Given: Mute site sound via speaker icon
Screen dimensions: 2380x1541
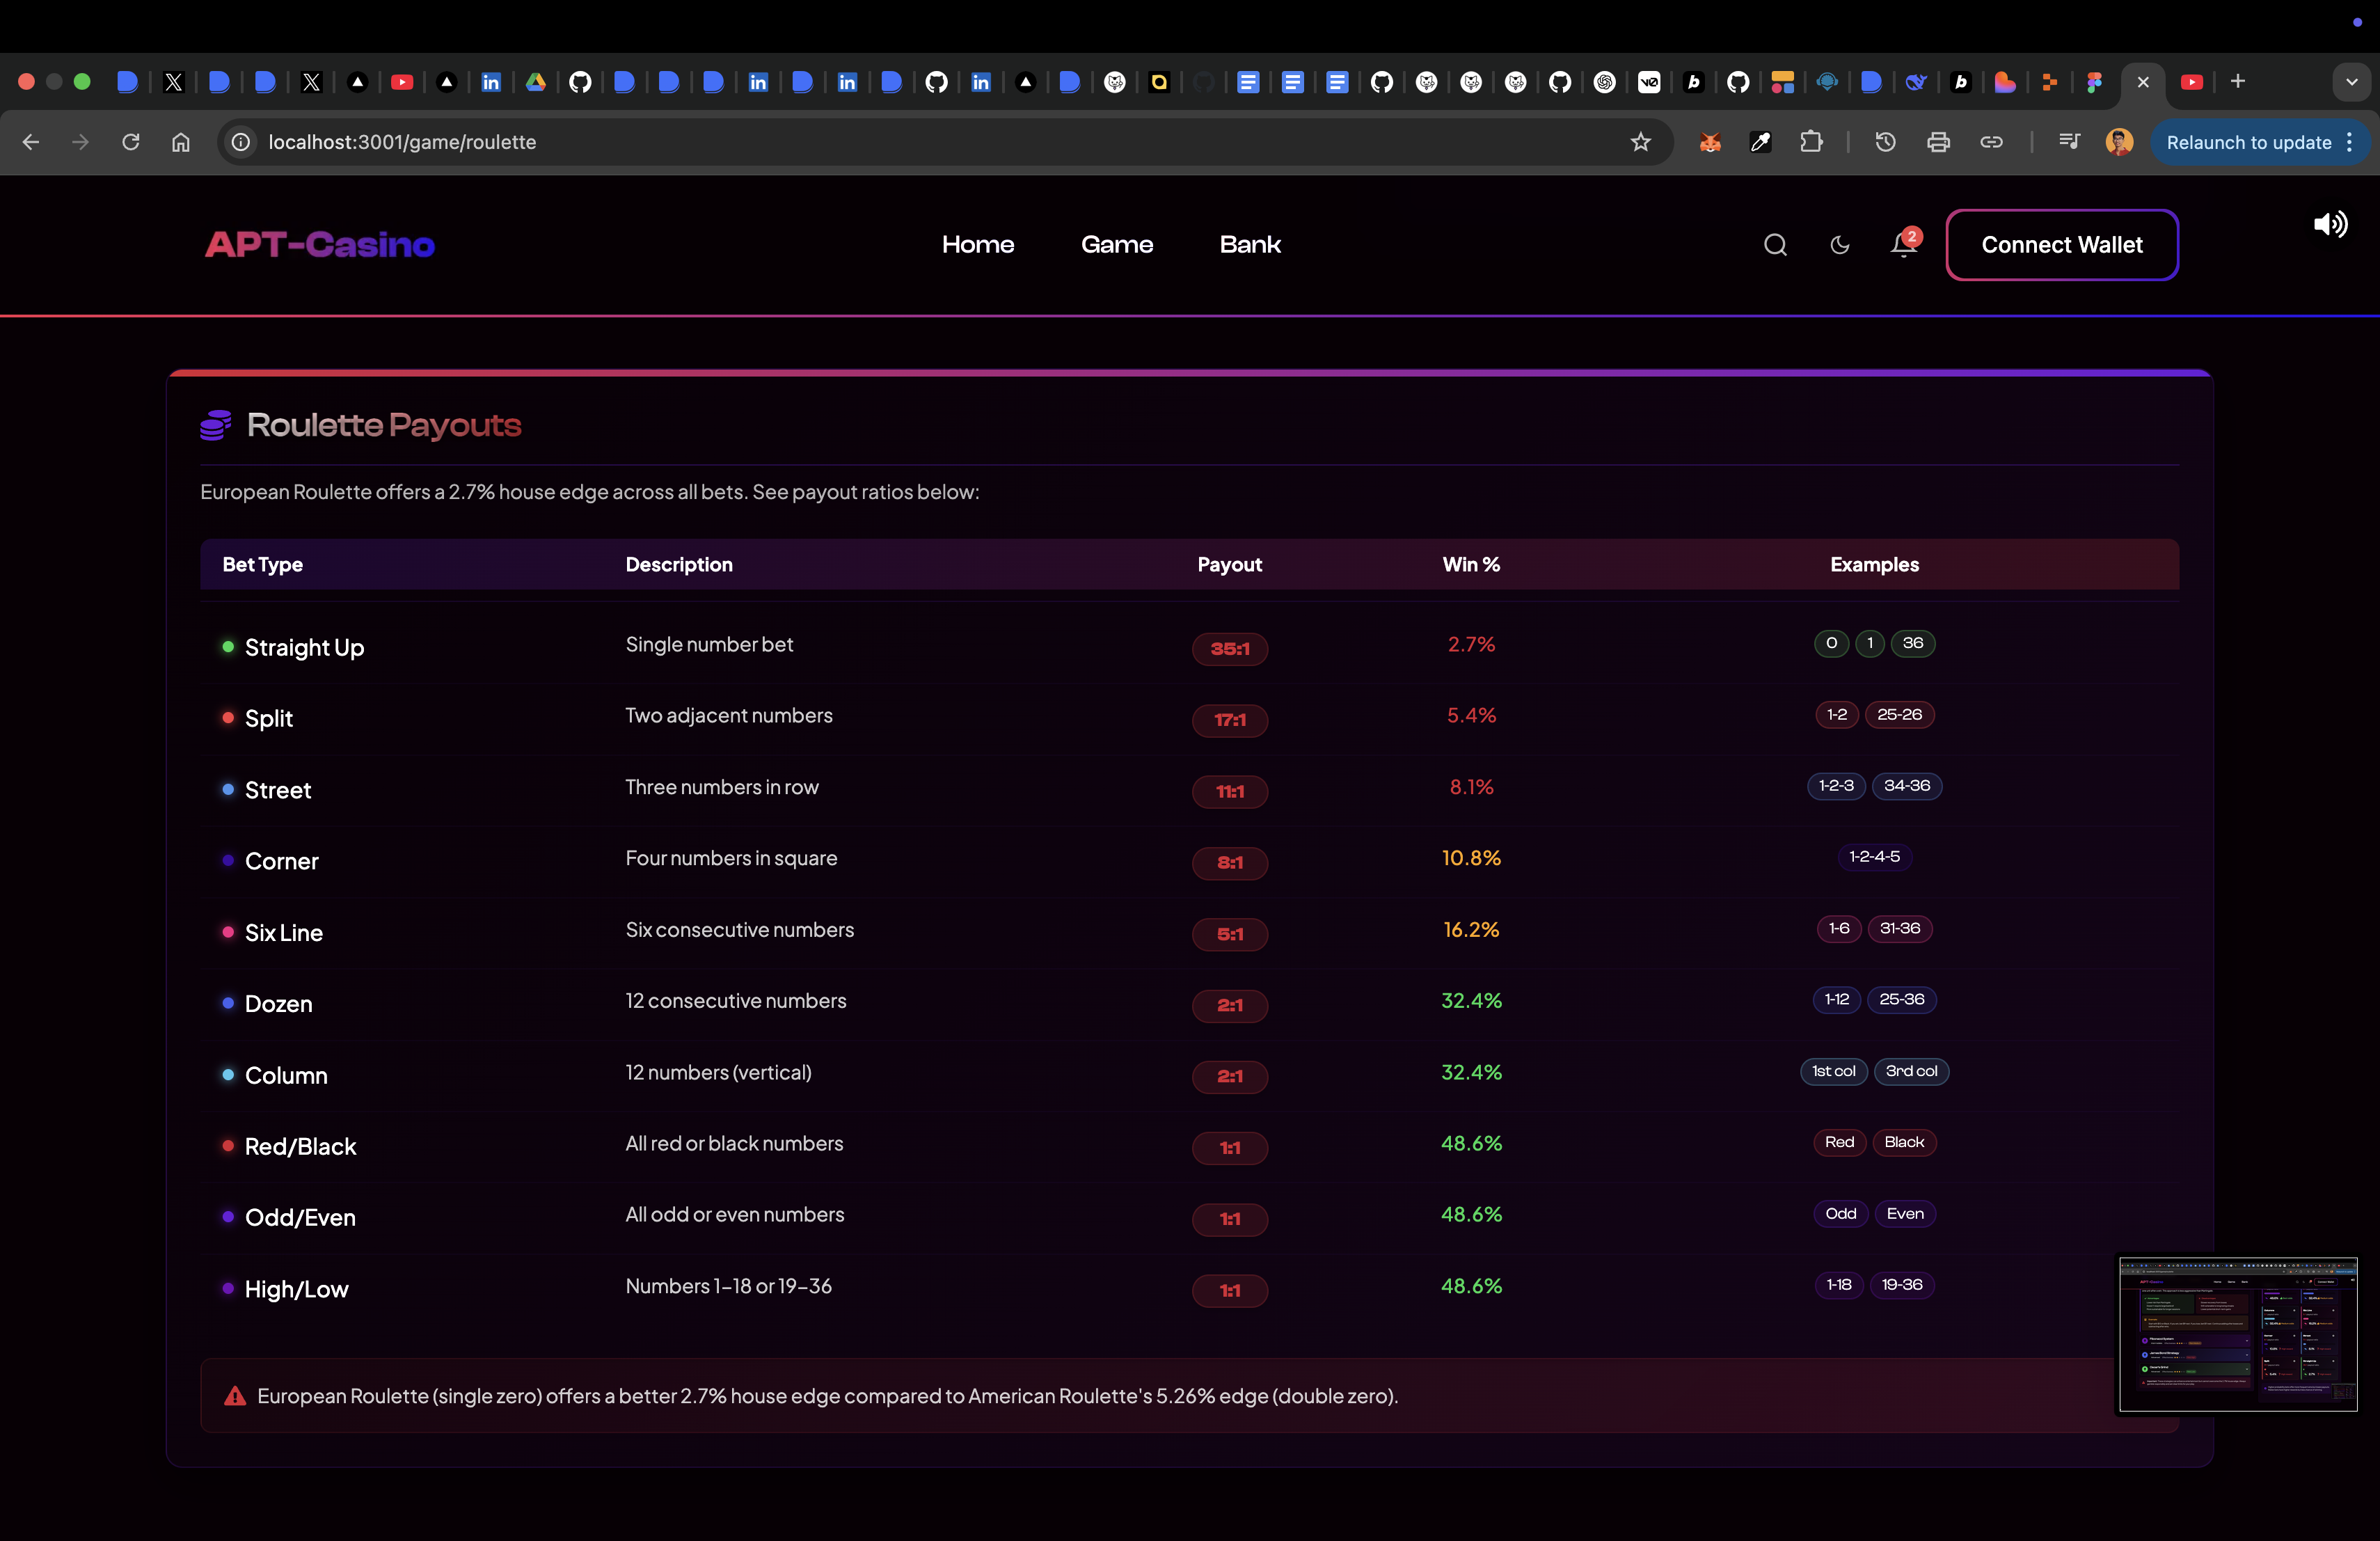Looking at the screenshot, I should pos(2330,225).
